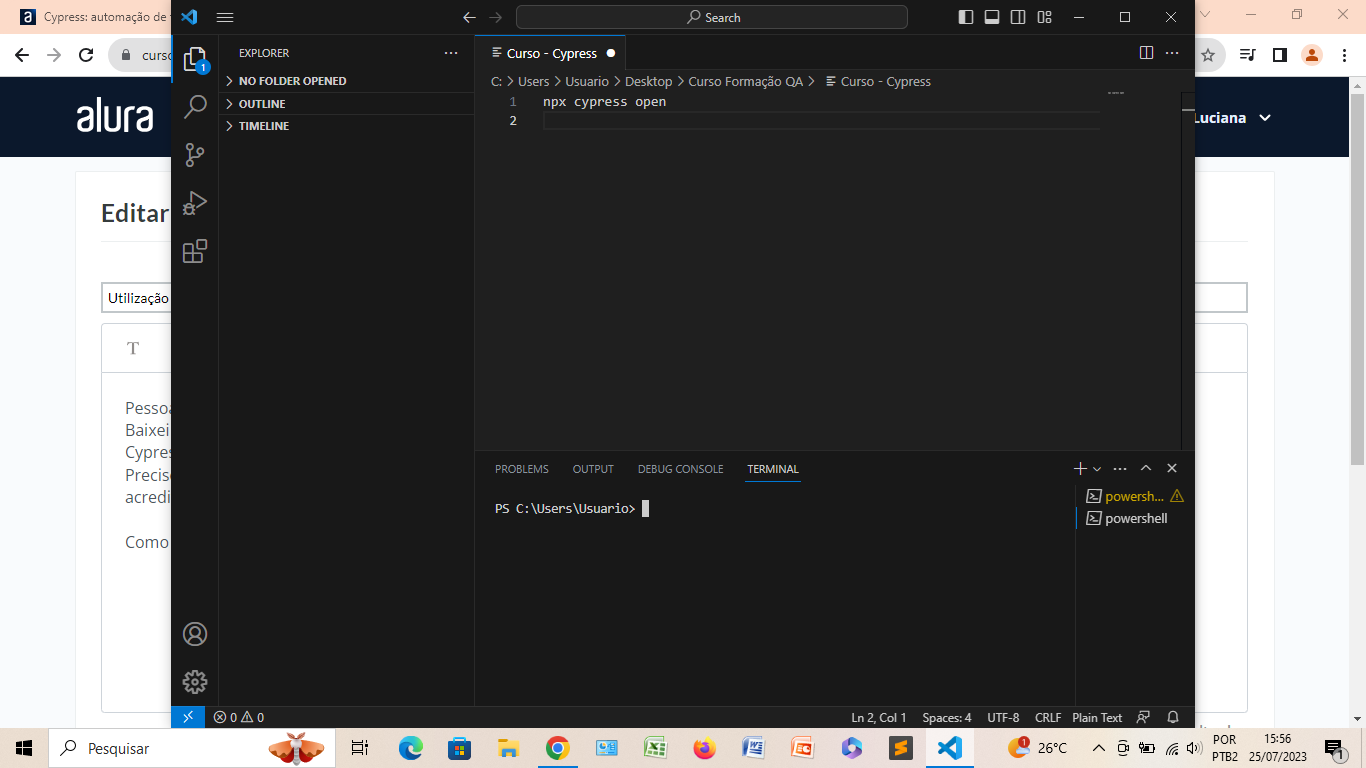Toggle the secondary side bar layout icon
Image resolution: width=1366 pixels, height=768 pixels.
[1018, 17]
